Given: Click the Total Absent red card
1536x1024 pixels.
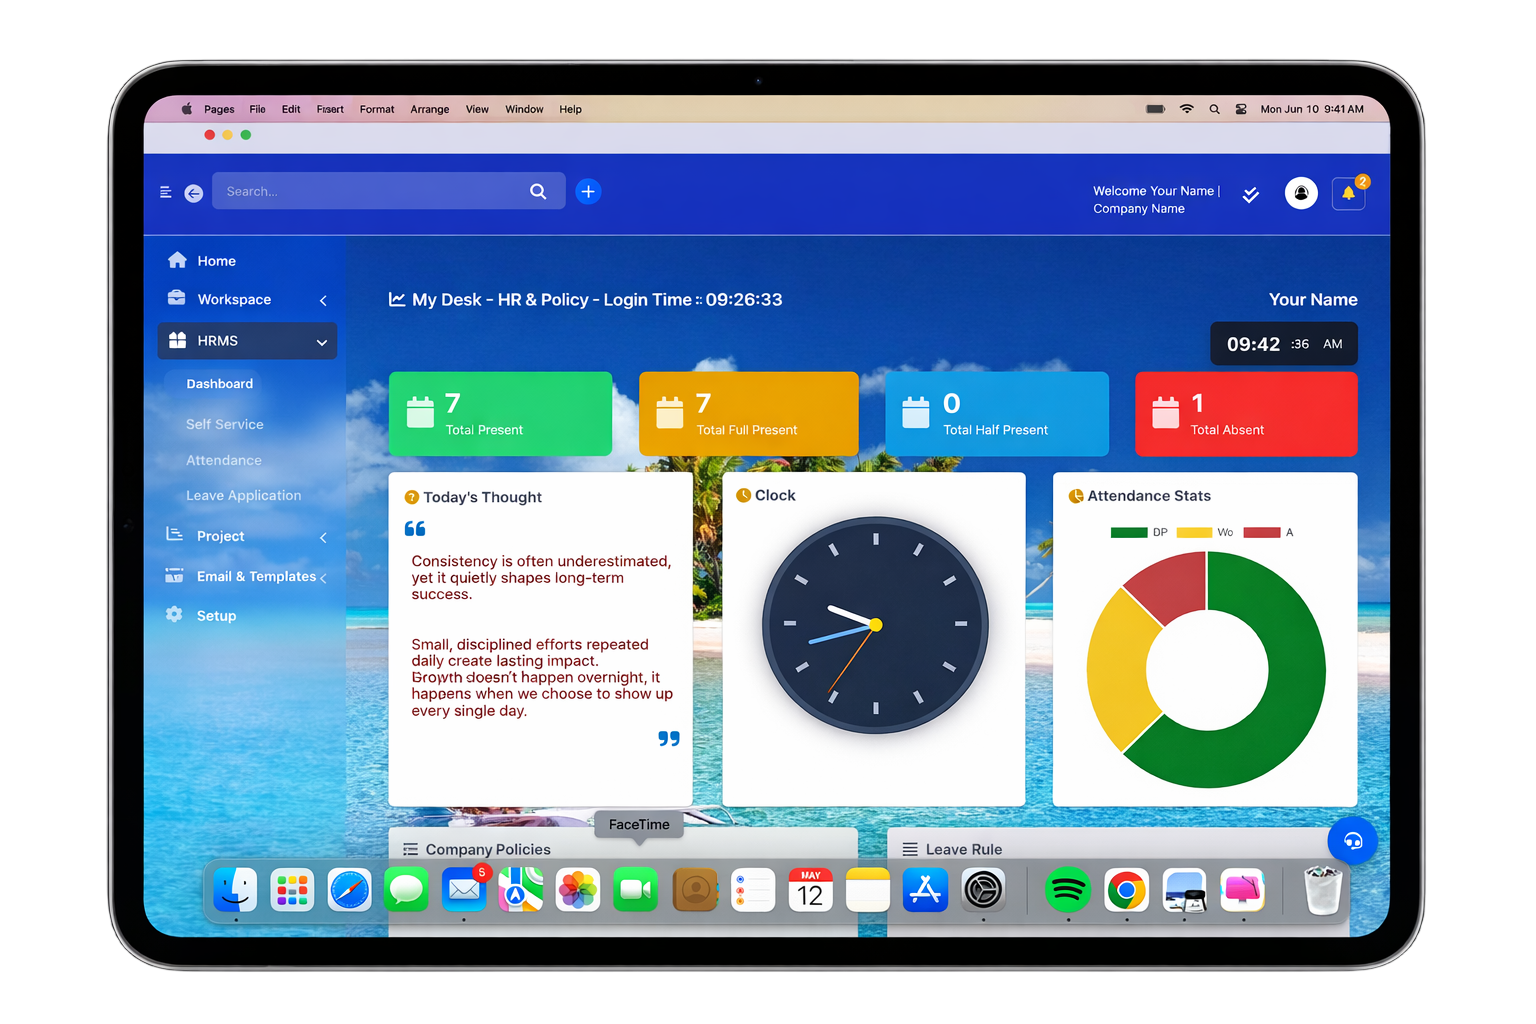Looking at the screenshot, I should pyautogui.click(x=1246, y=414).
